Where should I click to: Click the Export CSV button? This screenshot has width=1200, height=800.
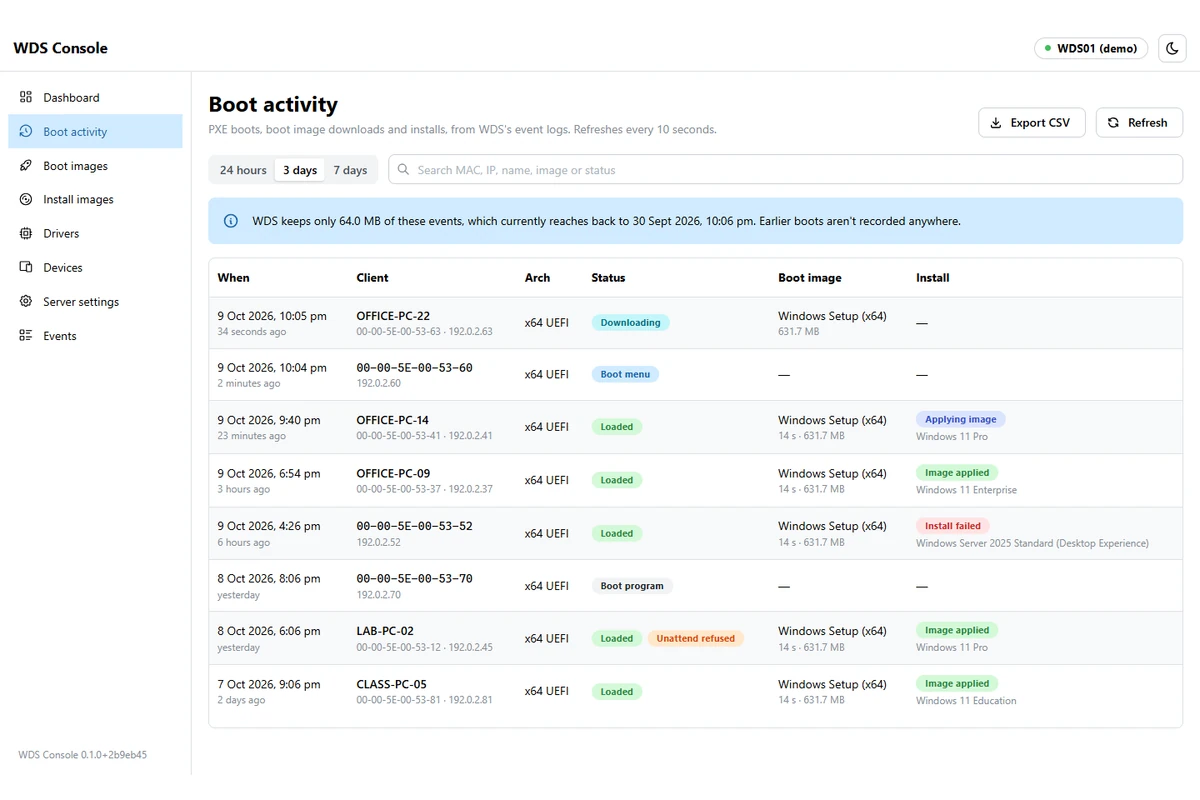pos(1032,123)
